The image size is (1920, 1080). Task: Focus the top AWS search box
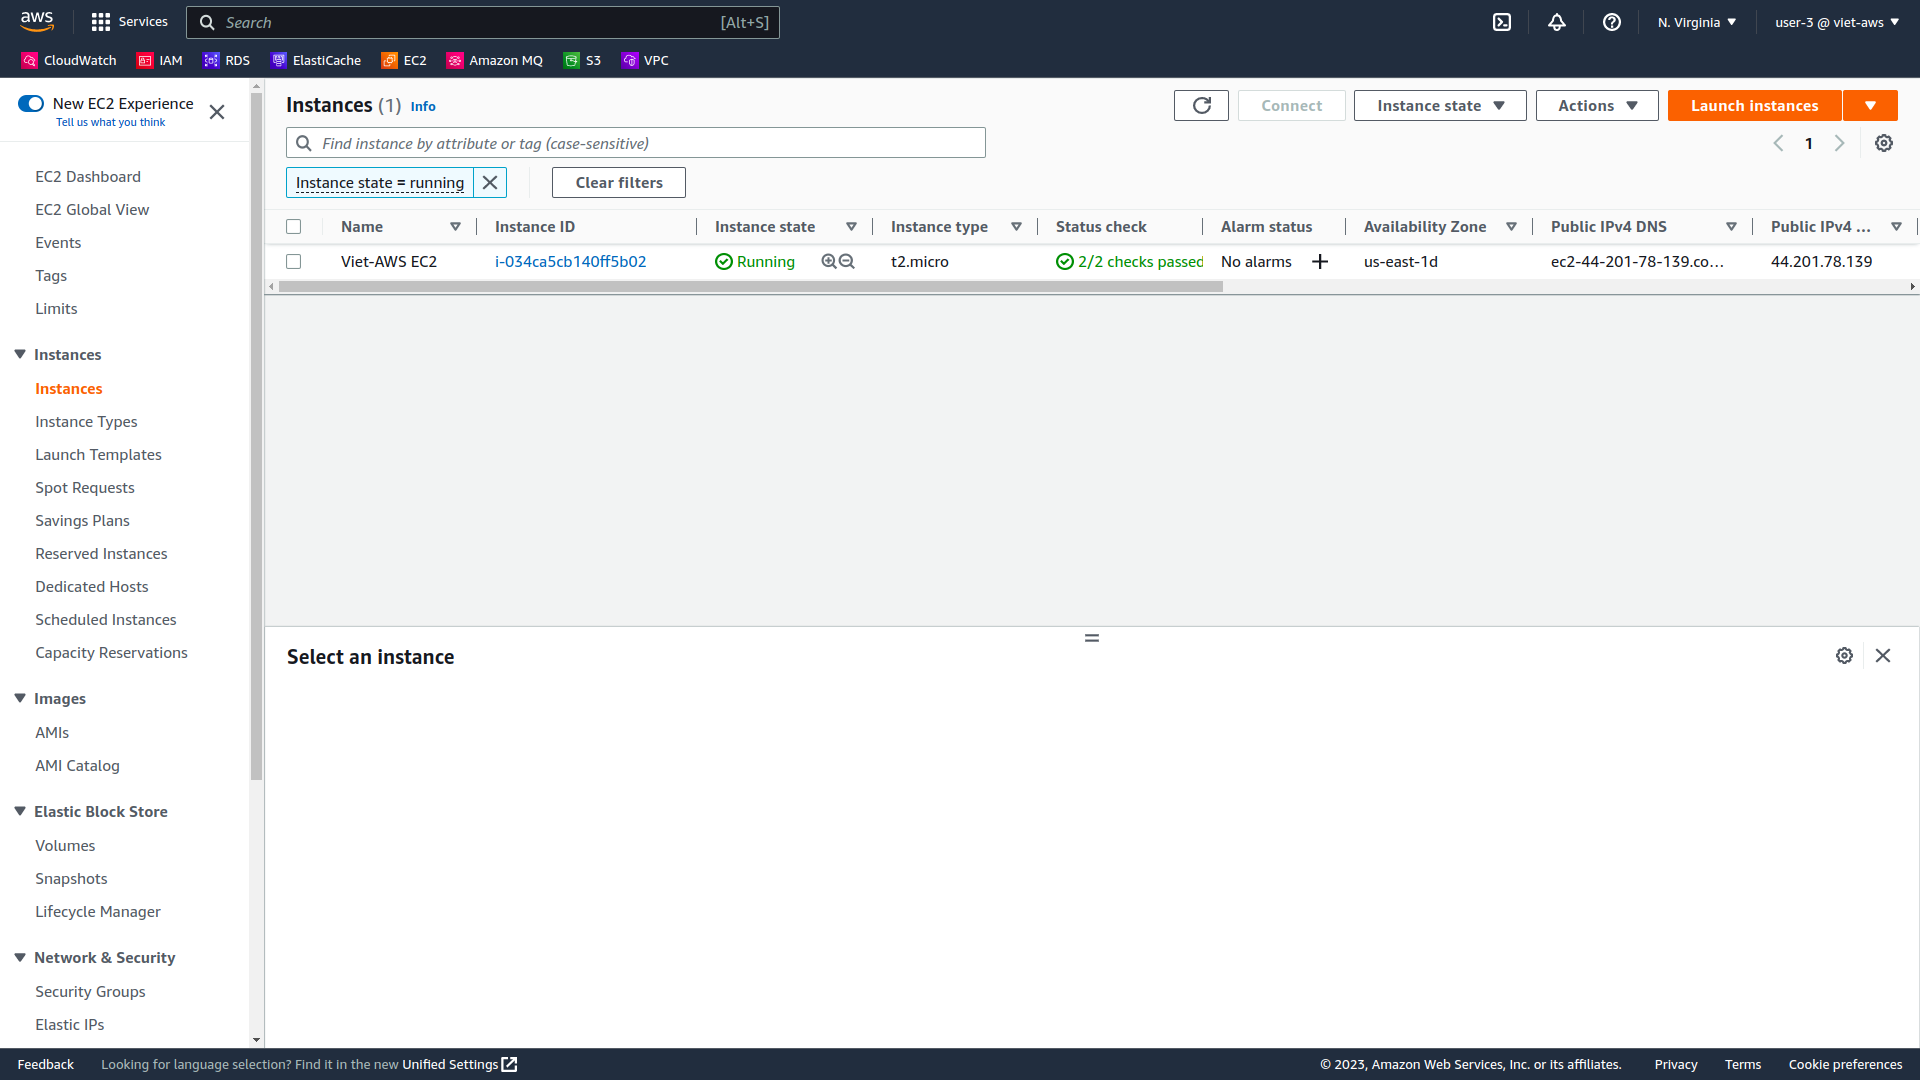(x=482, y=22)
